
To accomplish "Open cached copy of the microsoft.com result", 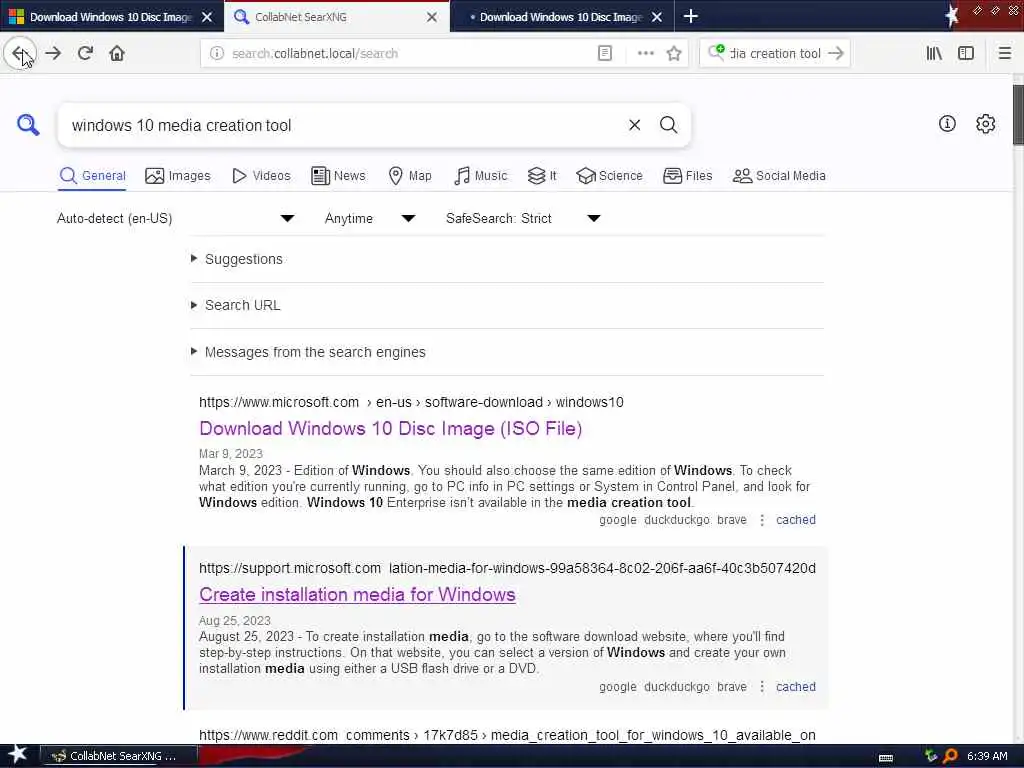I will point(795,520).
